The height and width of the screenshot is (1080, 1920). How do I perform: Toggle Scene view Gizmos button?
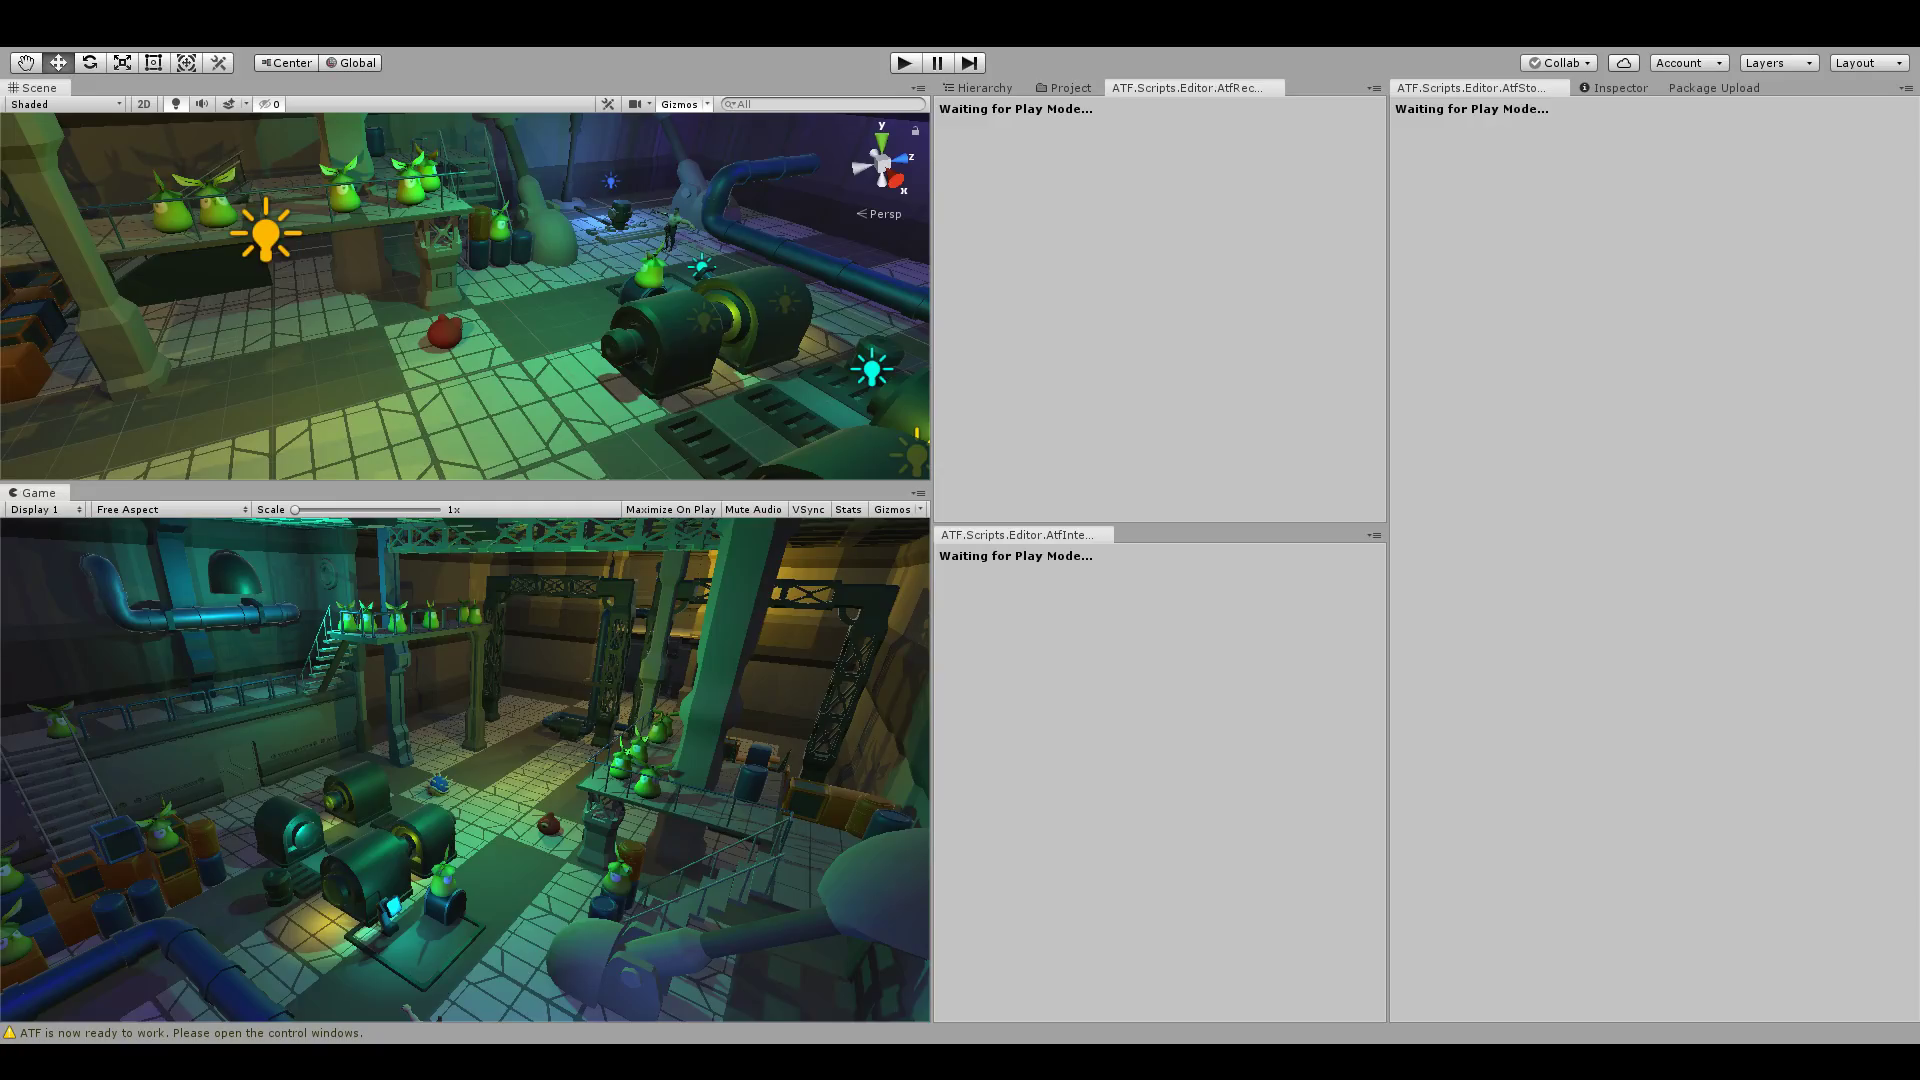680,104
